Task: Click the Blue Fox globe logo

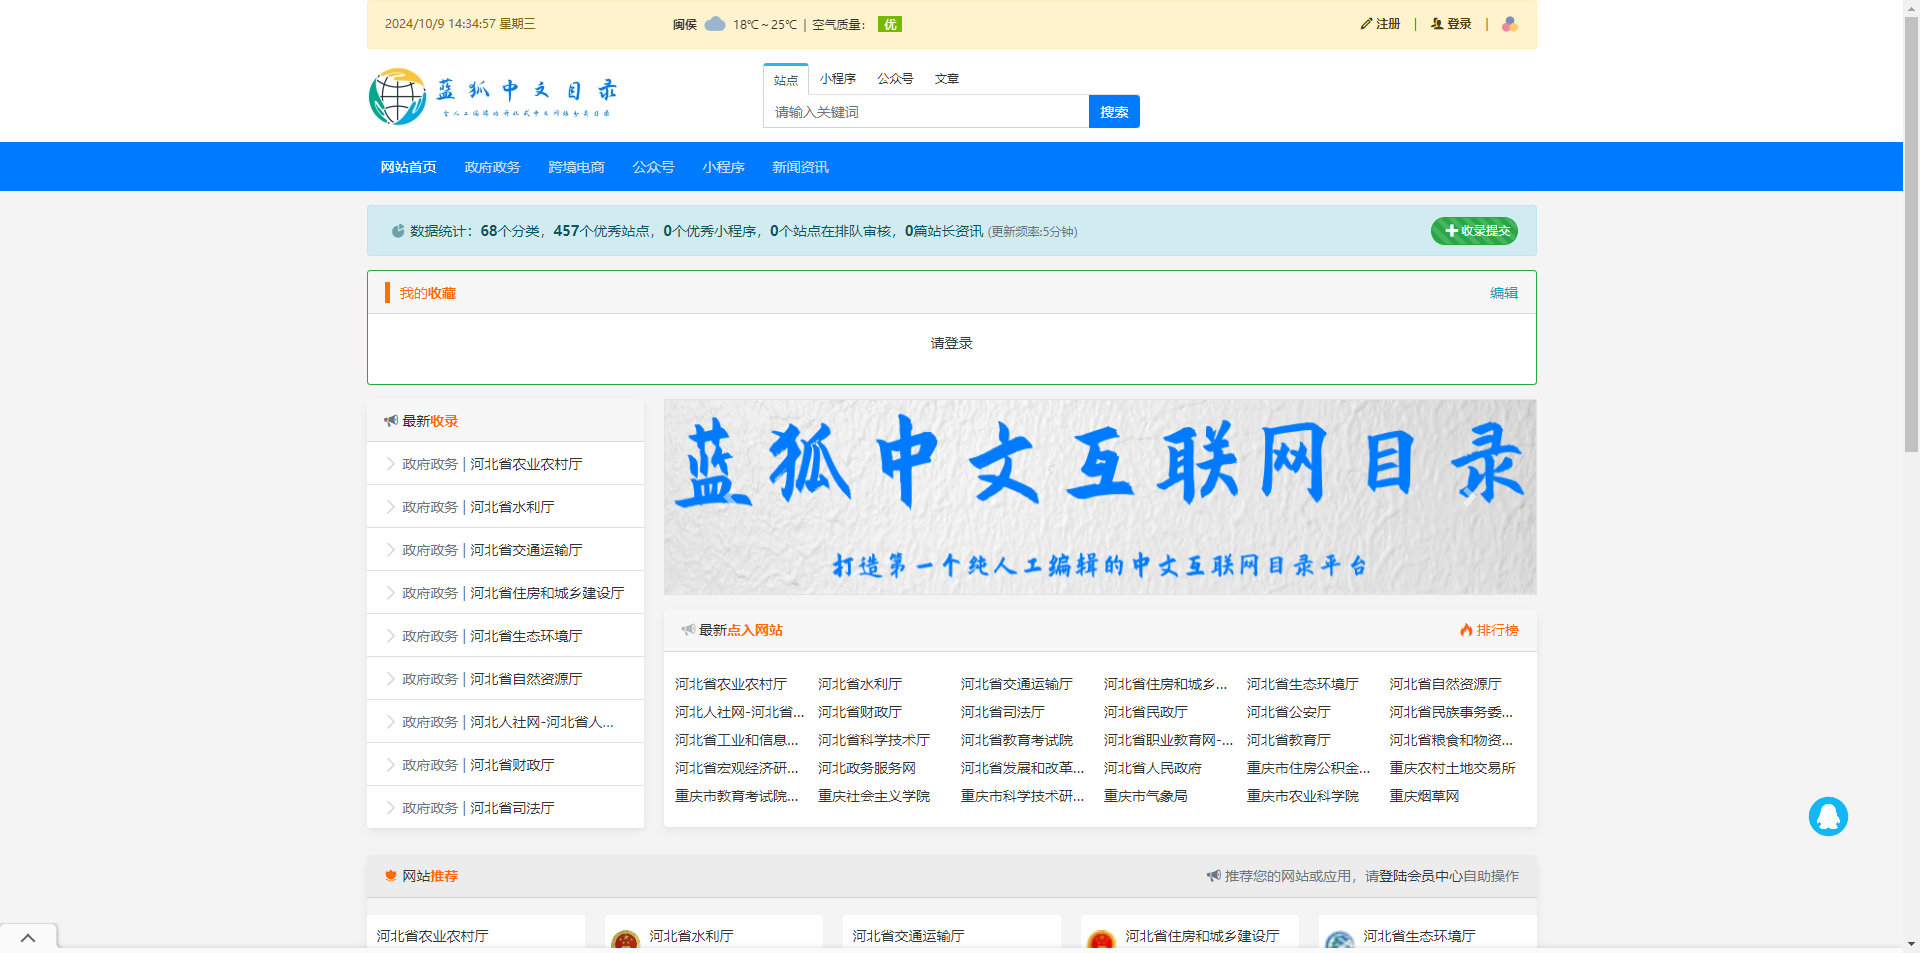Action: click(398, 97)
